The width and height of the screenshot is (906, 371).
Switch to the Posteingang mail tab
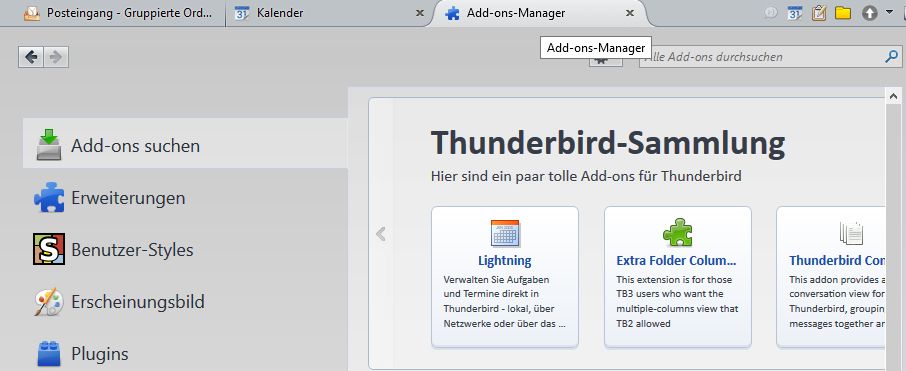118,13
